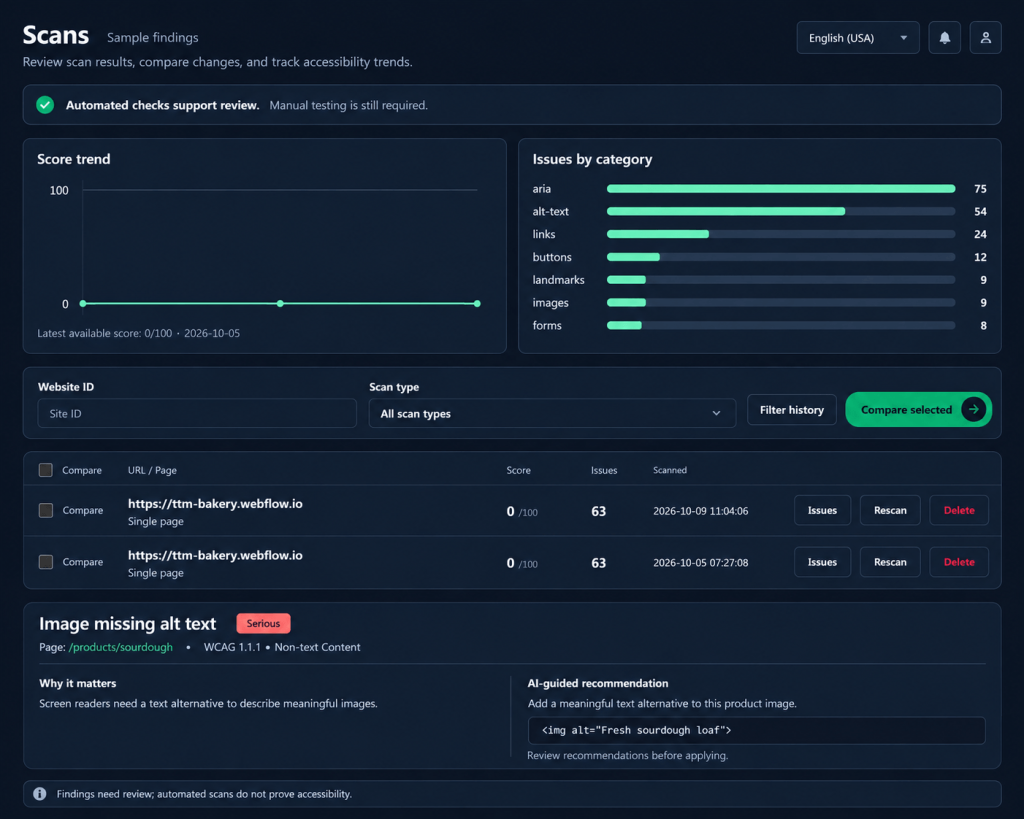
Task: Click the Serious severity badge
Action: 263,624
